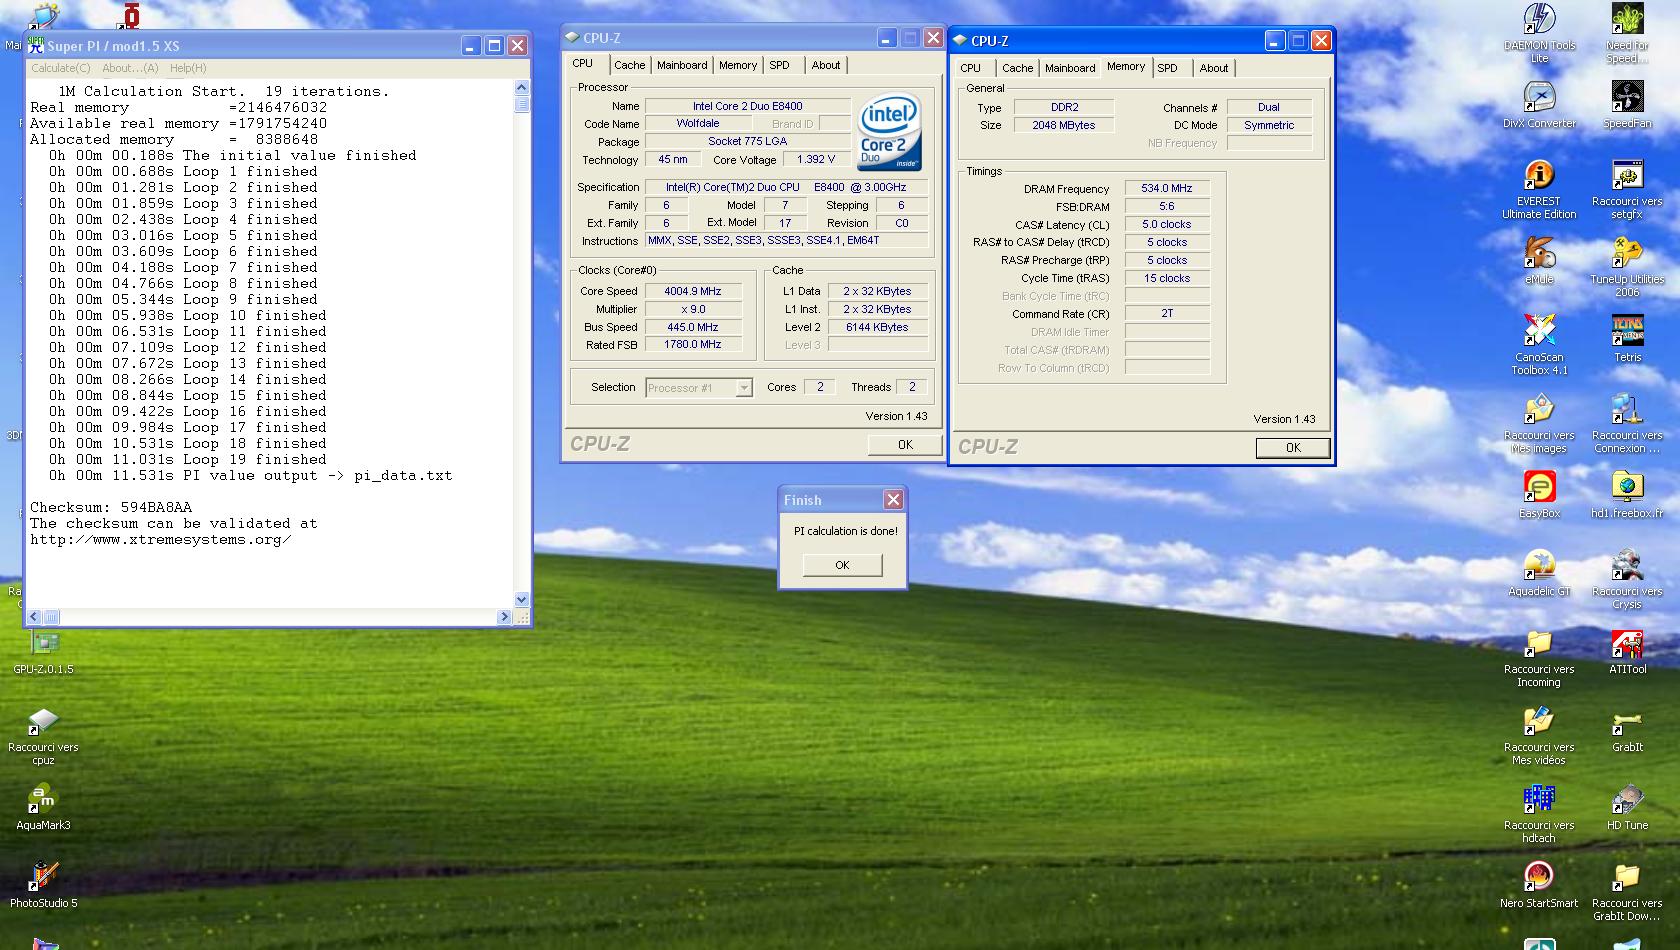The height and width of the screenshot is (950, 1680).
Task: Click OK in right CPU-Z Memory window
Action: point(1293,448)
